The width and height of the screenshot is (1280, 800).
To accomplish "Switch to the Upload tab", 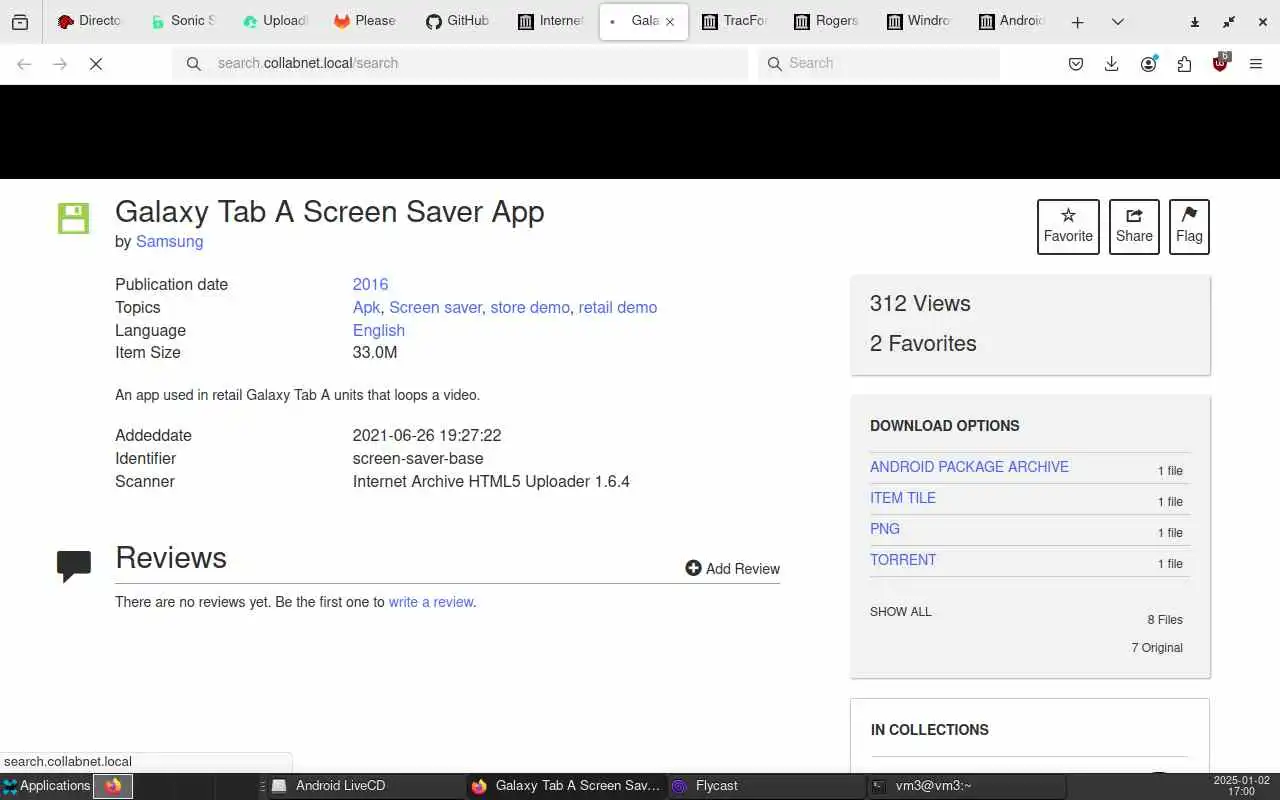I will click(275, 21).
